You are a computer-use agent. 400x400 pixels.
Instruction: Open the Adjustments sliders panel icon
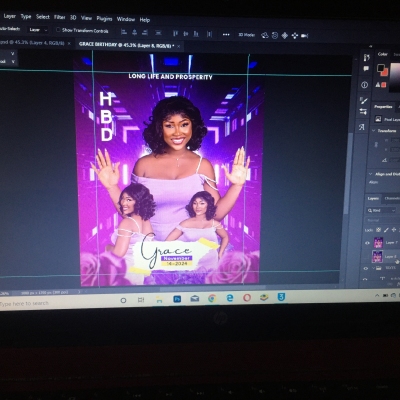(363, 112)
